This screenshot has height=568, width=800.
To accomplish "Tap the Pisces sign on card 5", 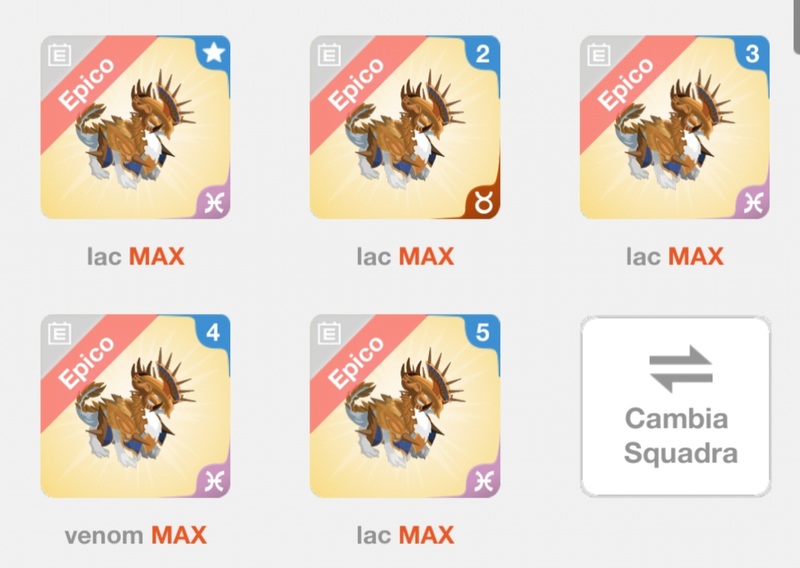I will (x=484, y=482).
